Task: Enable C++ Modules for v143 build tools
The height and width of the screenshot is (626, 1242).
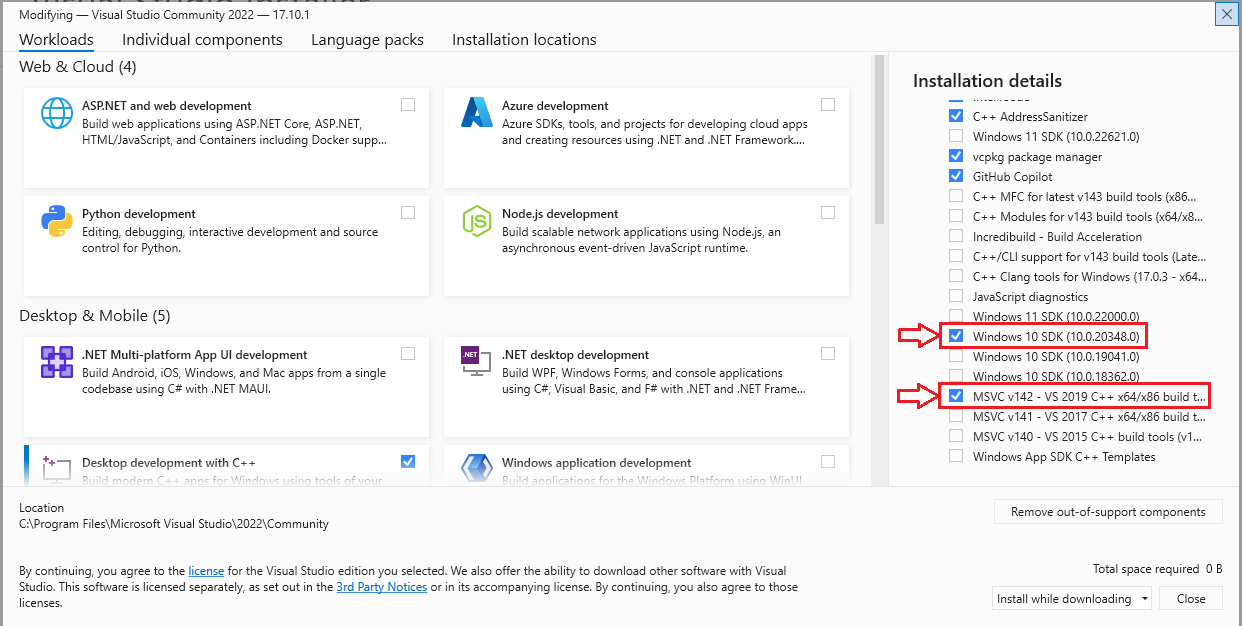Action: click(956, 216)
